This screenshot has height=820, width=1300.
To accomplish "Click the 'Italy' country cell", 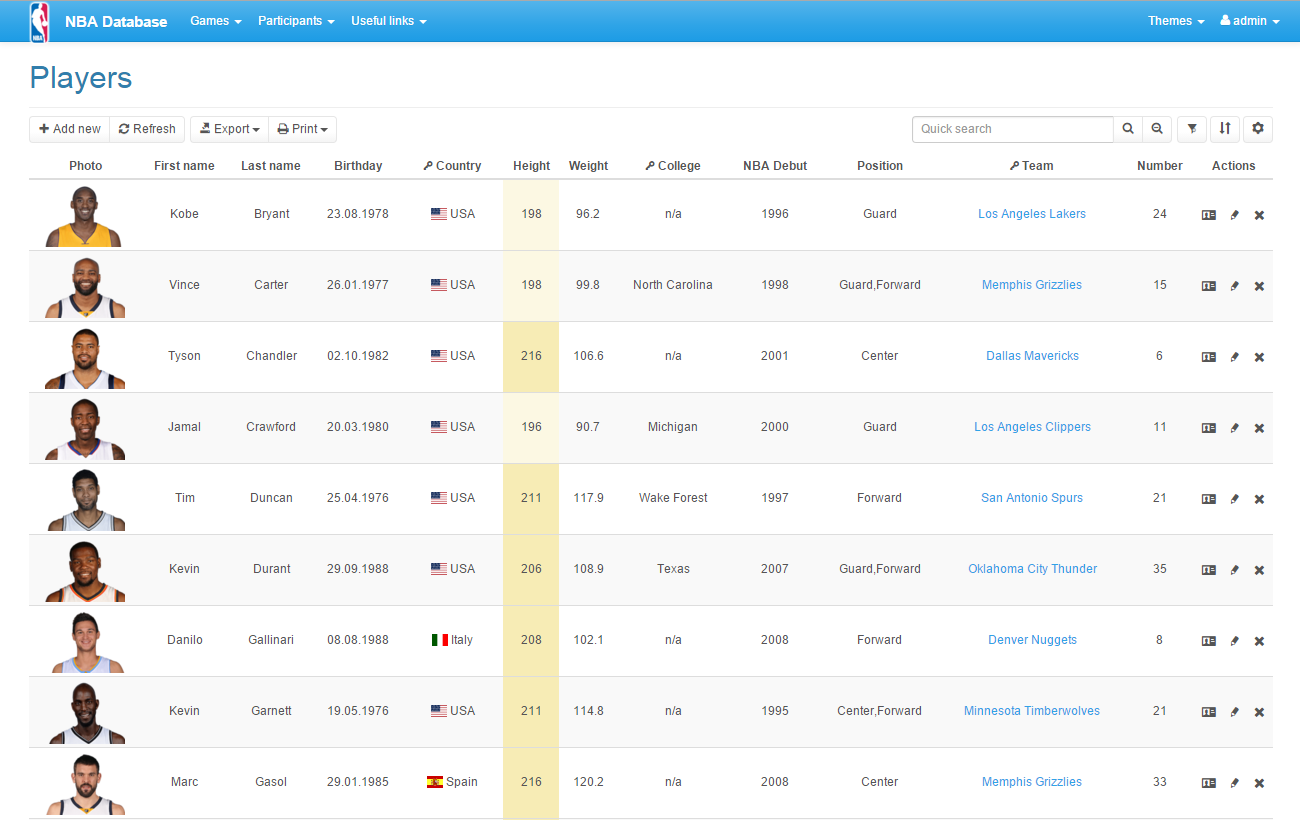I will coord(452,640).
